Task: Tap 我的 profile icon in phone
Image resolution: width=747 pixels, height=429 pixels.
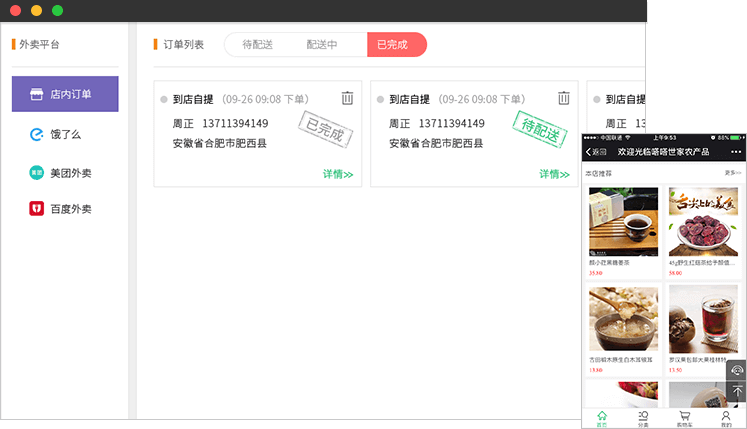Action: point(726,418)
